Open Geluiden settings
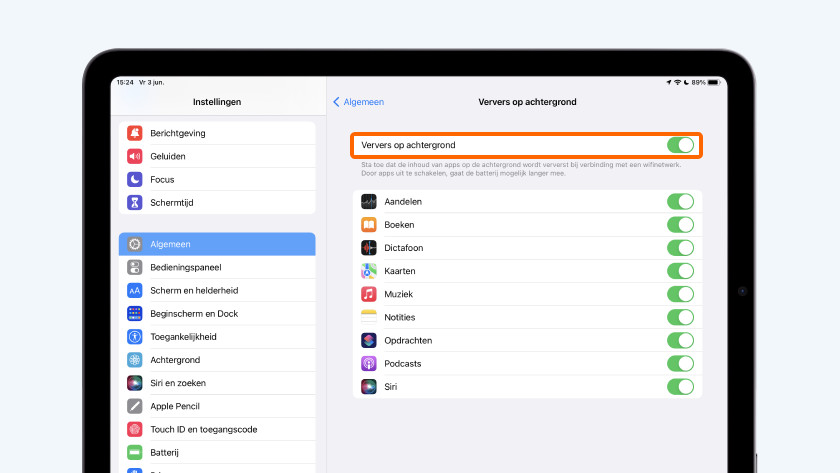 click(217, 156)
